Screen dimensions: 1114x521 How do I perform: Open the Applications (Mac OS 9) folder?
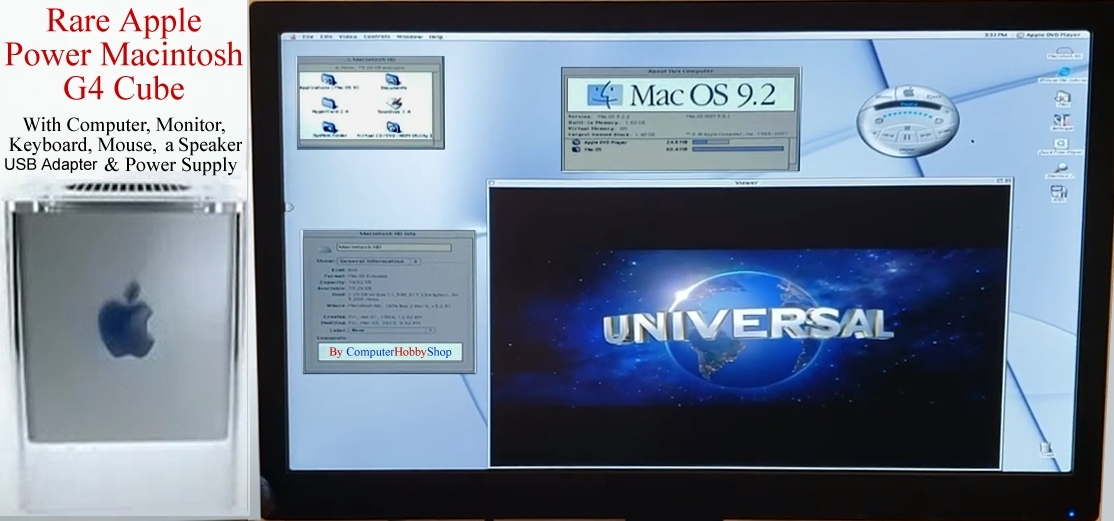pos(327,79)
